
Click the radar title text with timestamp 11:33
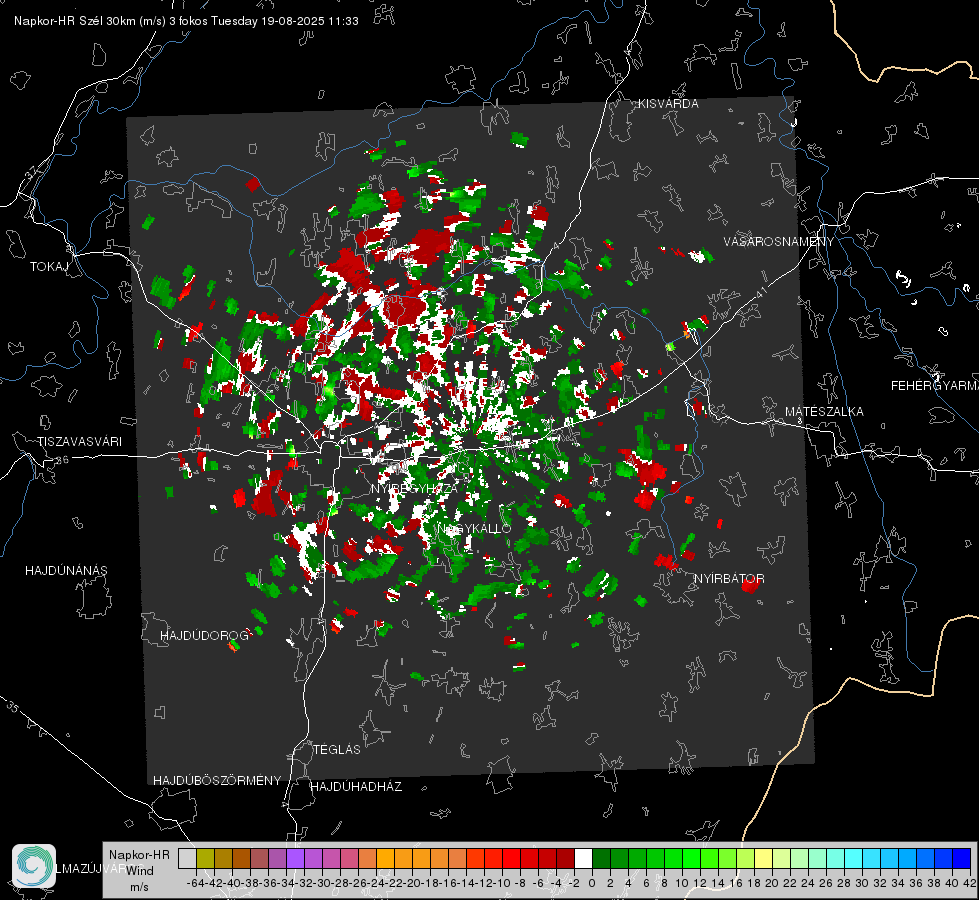(x=186, y=21)
